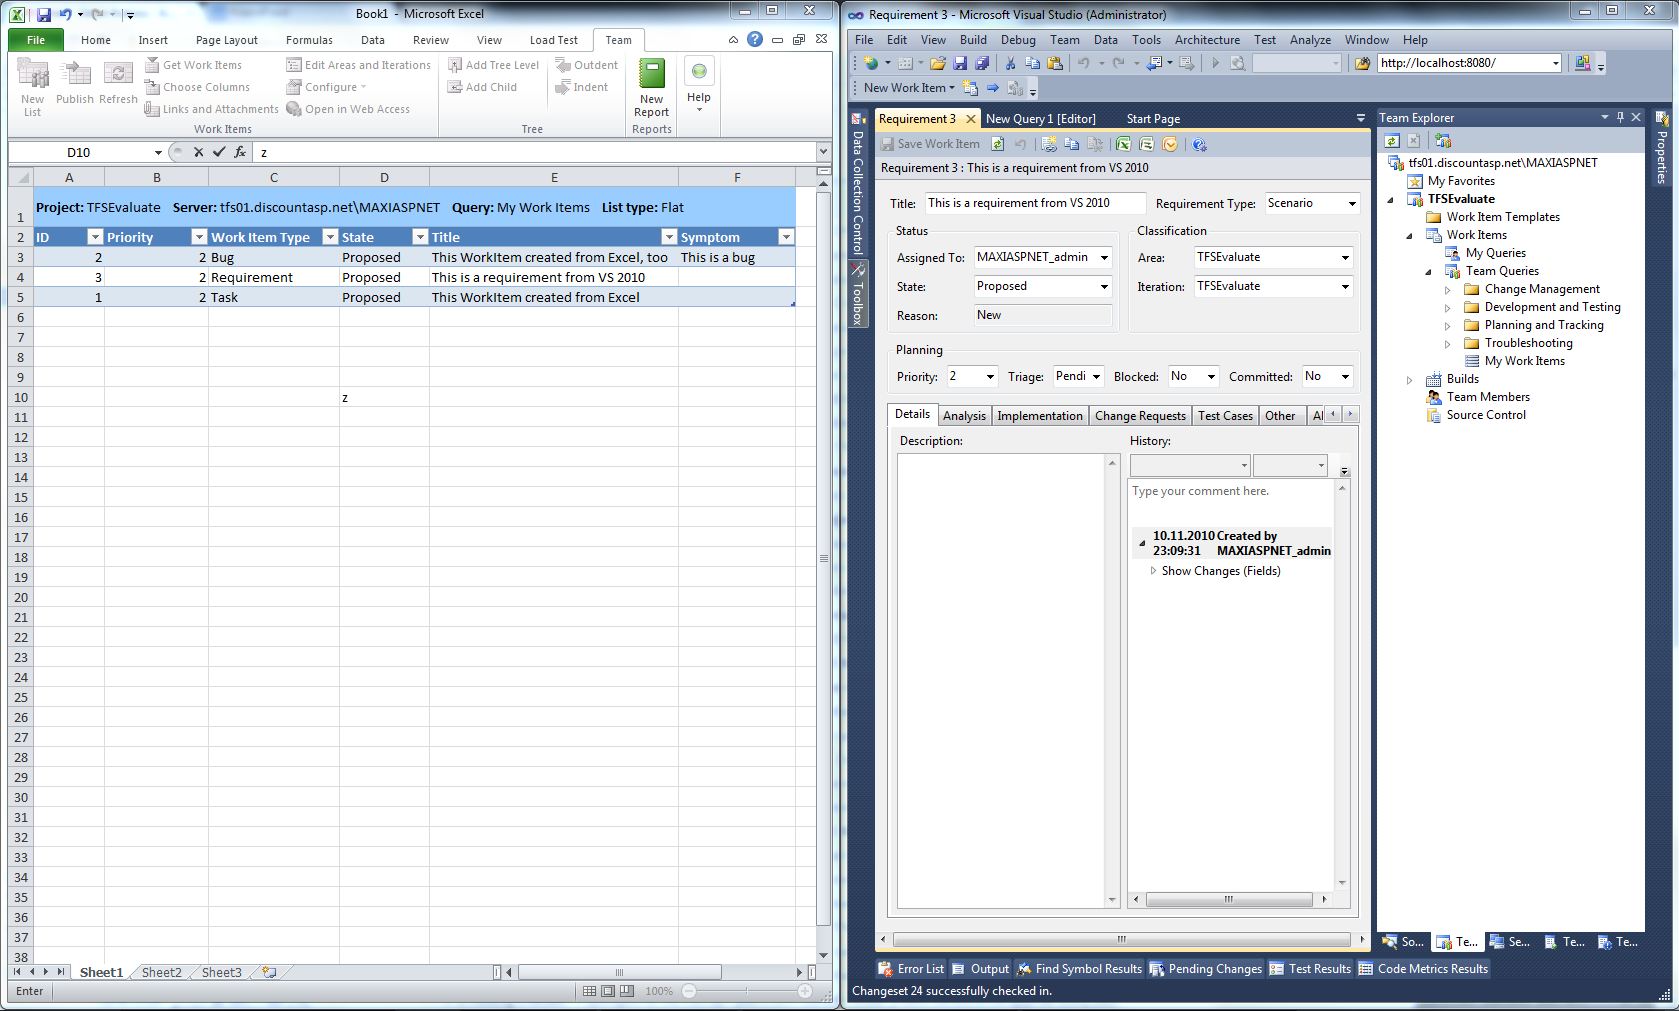
Task: Switch to the Analysis tab of the requirement
Action: pyautogui.click(x=964, y=416)
